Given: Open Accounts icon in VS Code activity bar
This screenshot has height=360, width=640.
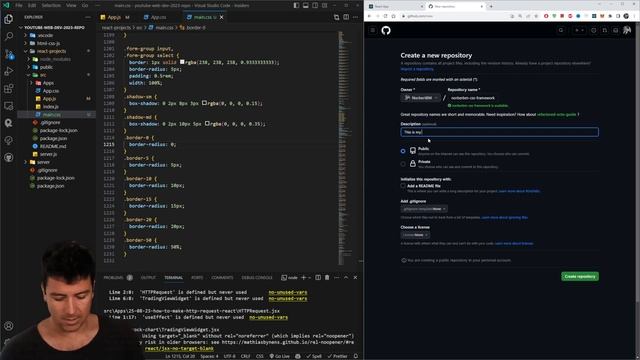Looking at the screenshot, I should pos(9,326).
